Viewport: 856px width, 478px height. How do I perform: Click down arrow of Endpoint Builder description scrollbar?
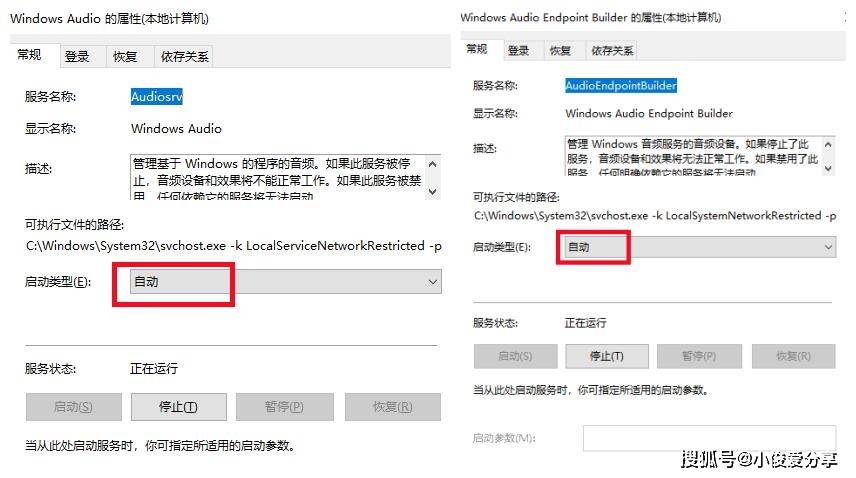828,169
